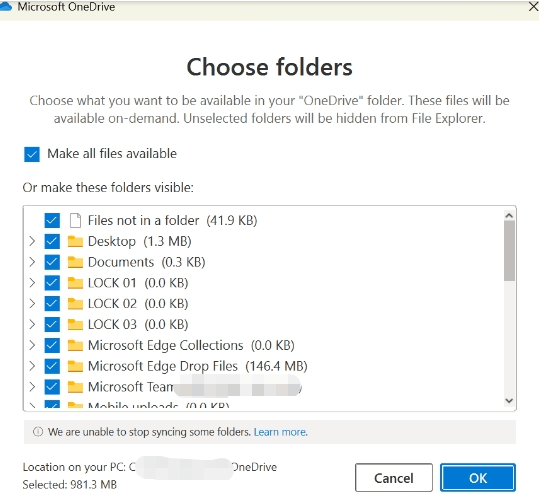Viewport: 539px width, 499px height.
Task: Select the 'Files not in a folder' row text
Action: click(173, 221)
